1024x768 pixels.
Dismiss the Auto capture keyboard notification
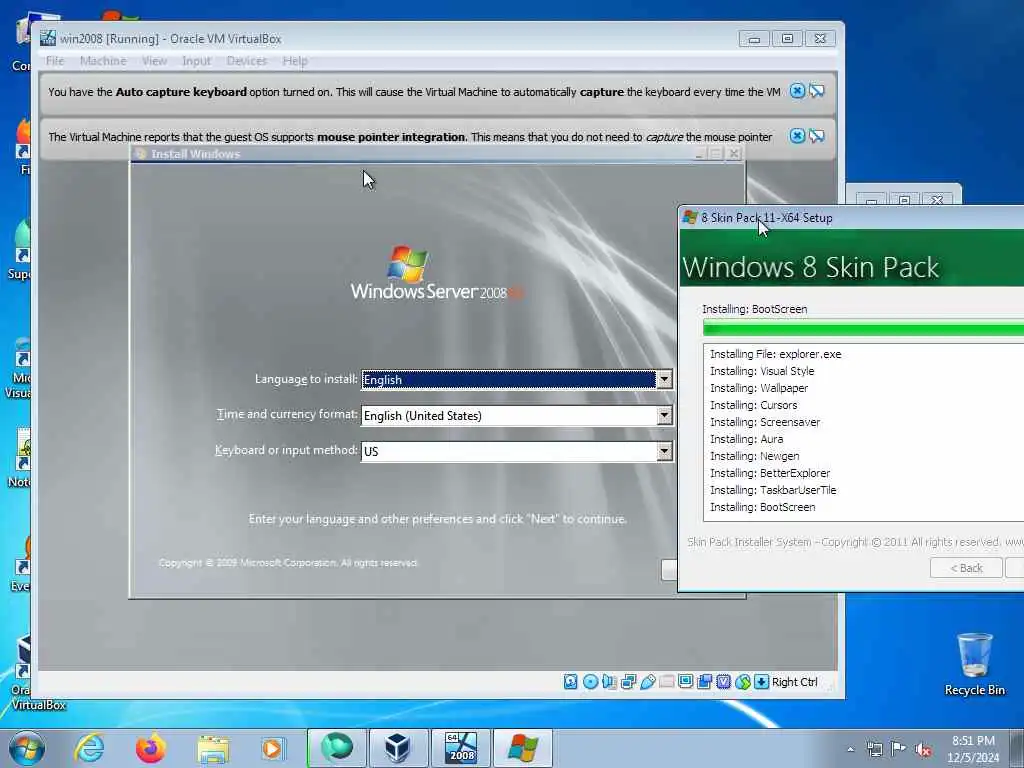[x=797, y=91]
